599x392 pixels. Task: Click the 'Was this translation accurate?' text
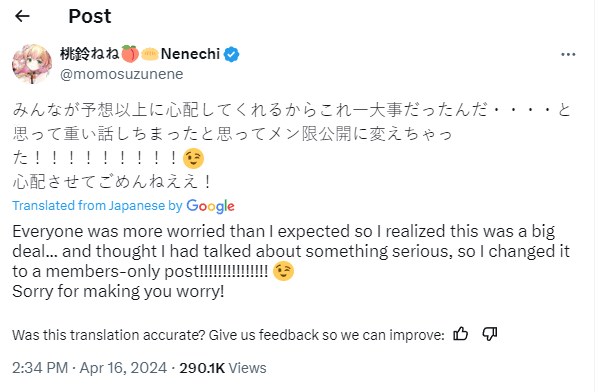pos(228,335)
